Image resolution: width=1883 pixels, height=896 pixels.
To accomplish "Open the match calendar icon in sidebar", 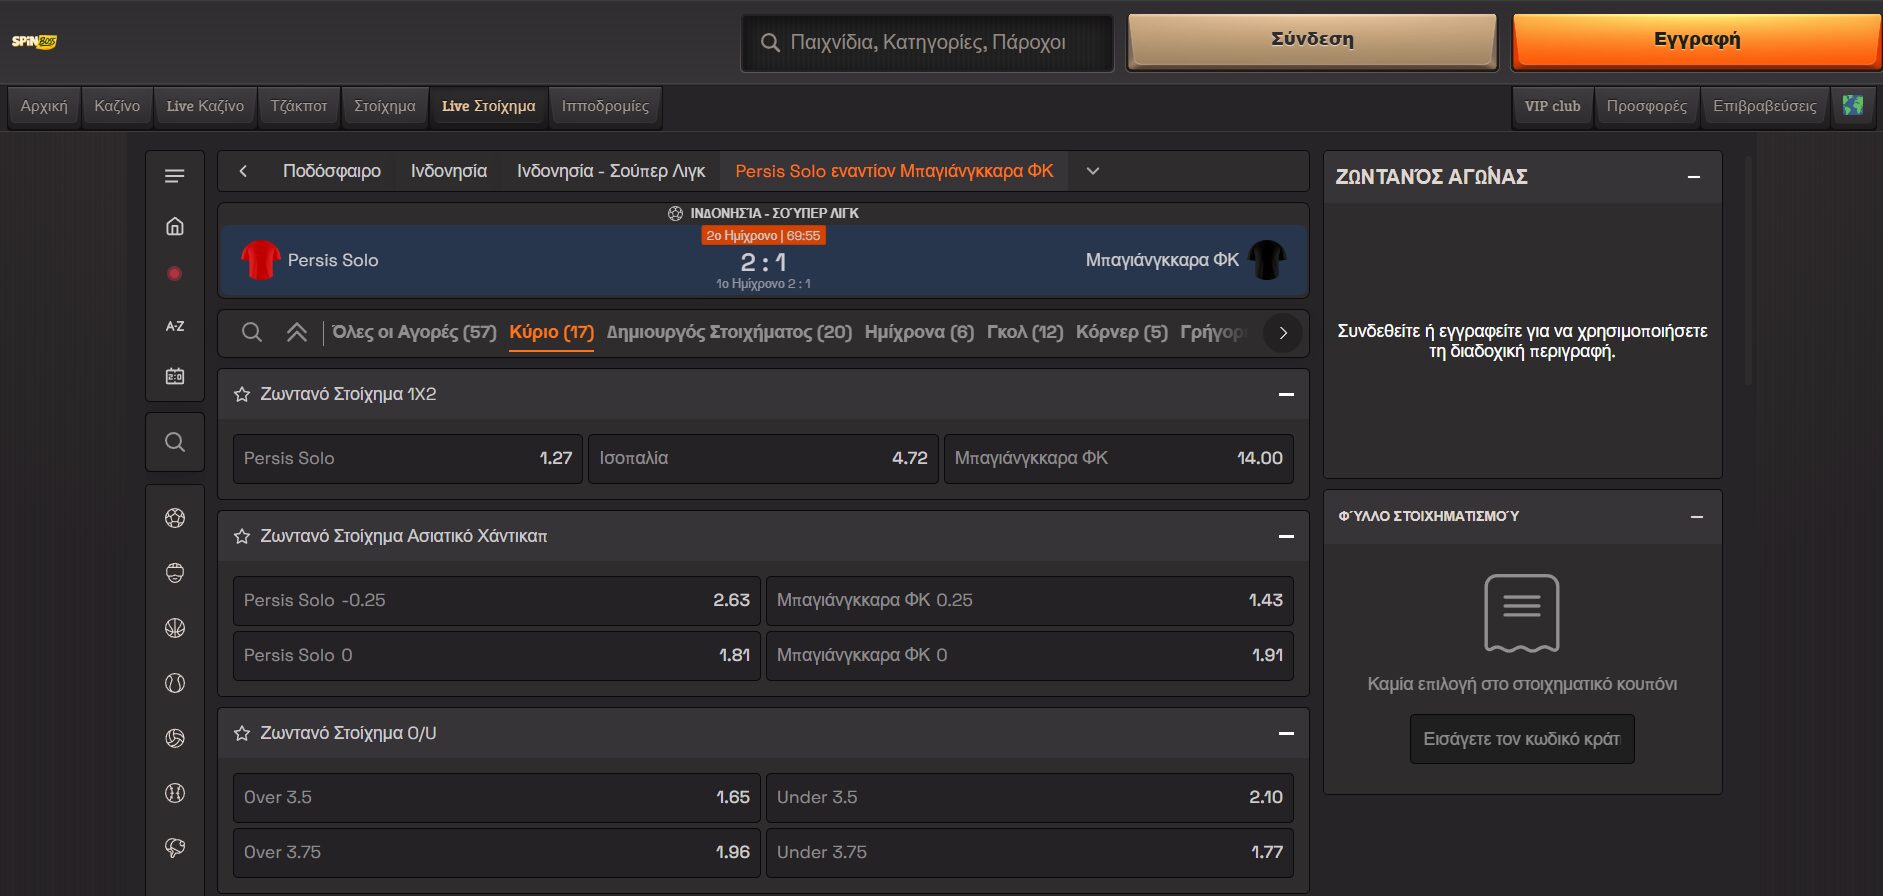I will (x=175, y=376).
